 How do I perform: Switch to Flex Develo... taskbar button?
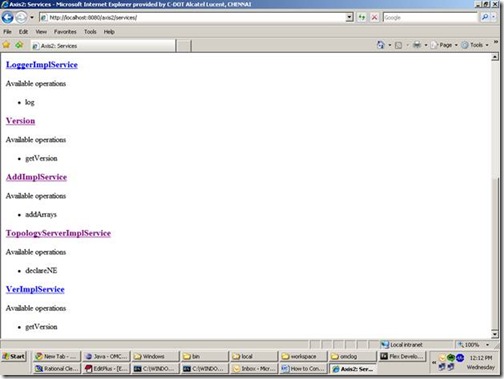[402, 356]
